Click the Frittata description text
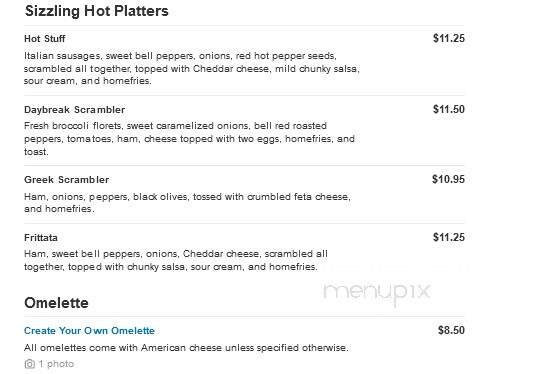 point(176,260)
